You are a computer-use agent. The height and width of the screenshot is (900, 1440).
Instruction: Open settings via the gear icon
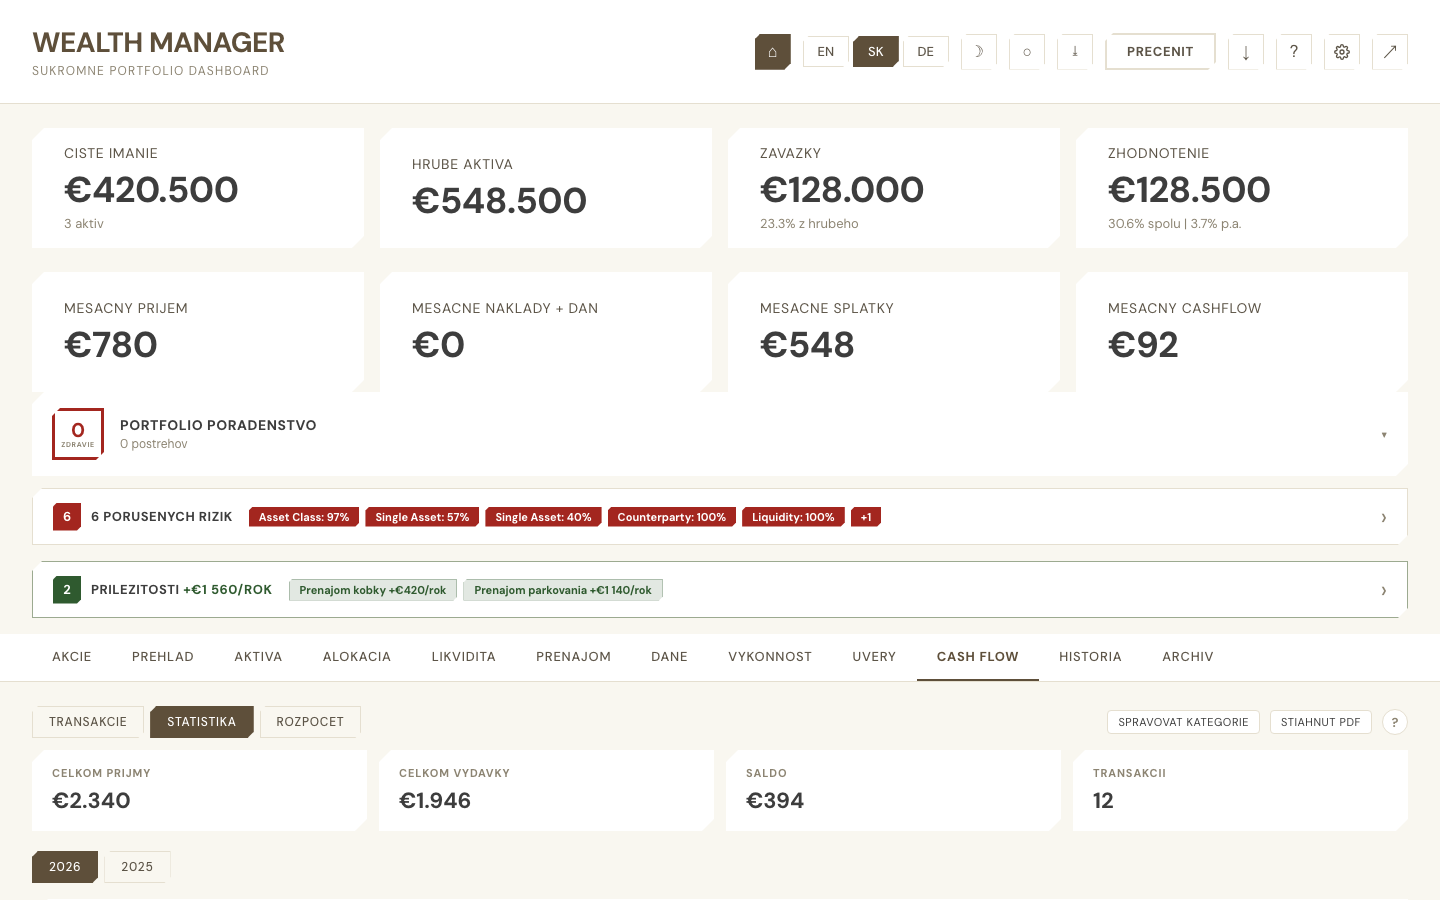1341,51
